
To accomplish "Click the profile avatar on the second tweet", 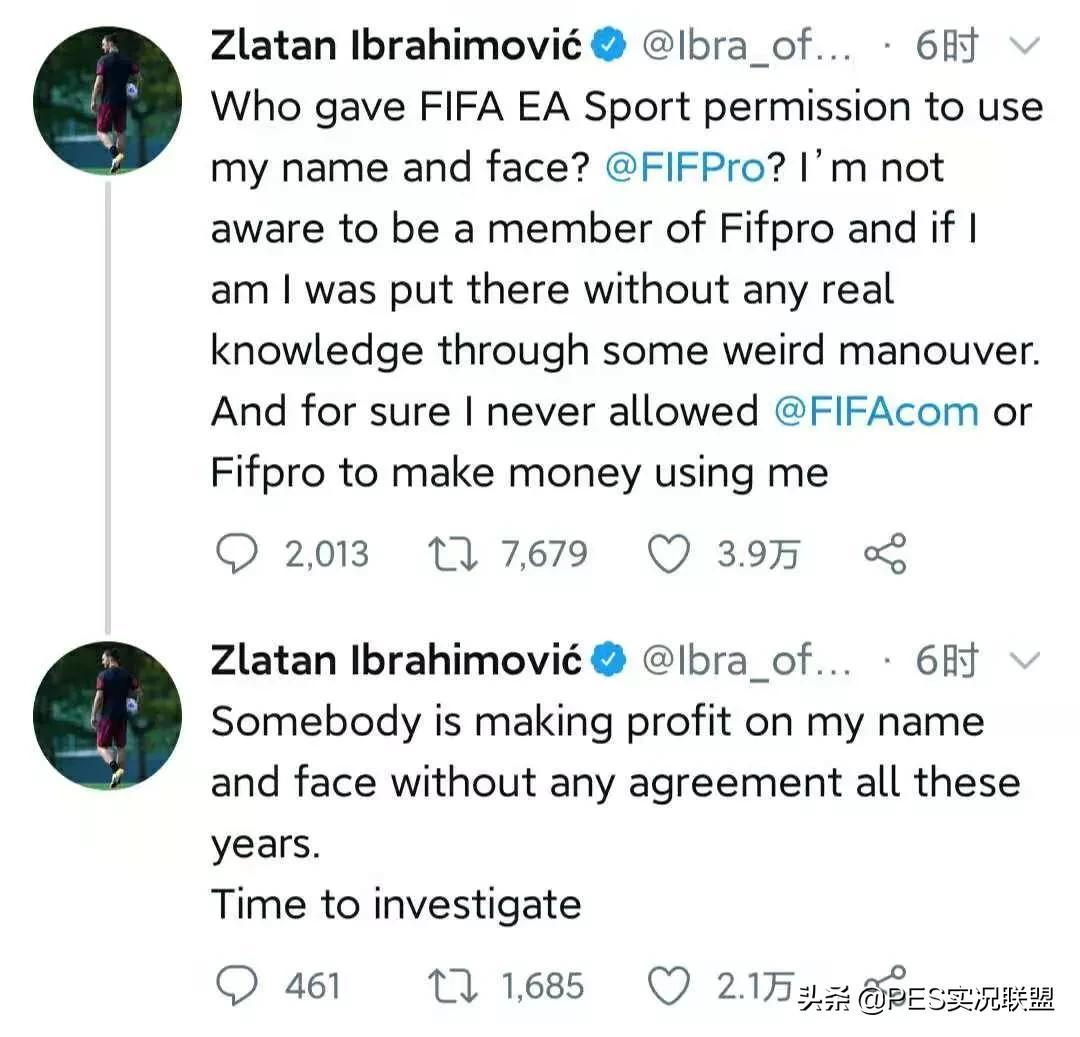I will (107, 714).
